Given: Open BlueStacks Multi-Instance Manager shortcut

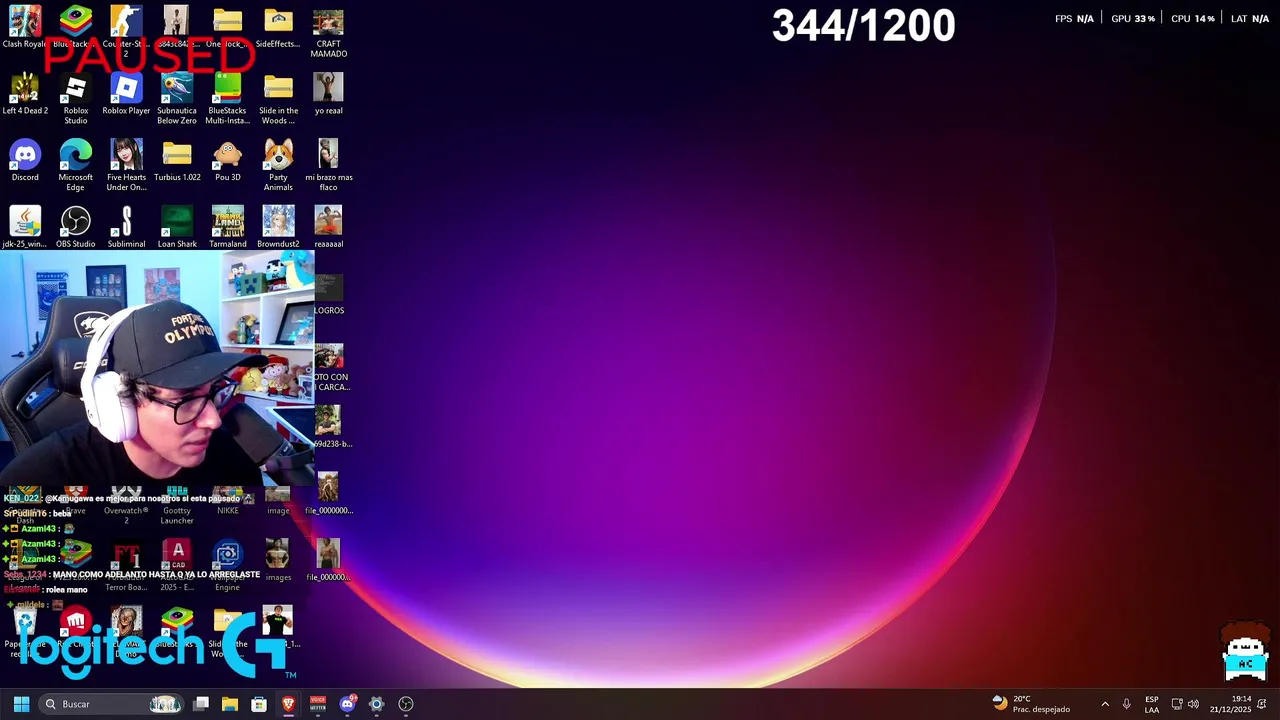Looking at the screenshot, I should [227, 99].
